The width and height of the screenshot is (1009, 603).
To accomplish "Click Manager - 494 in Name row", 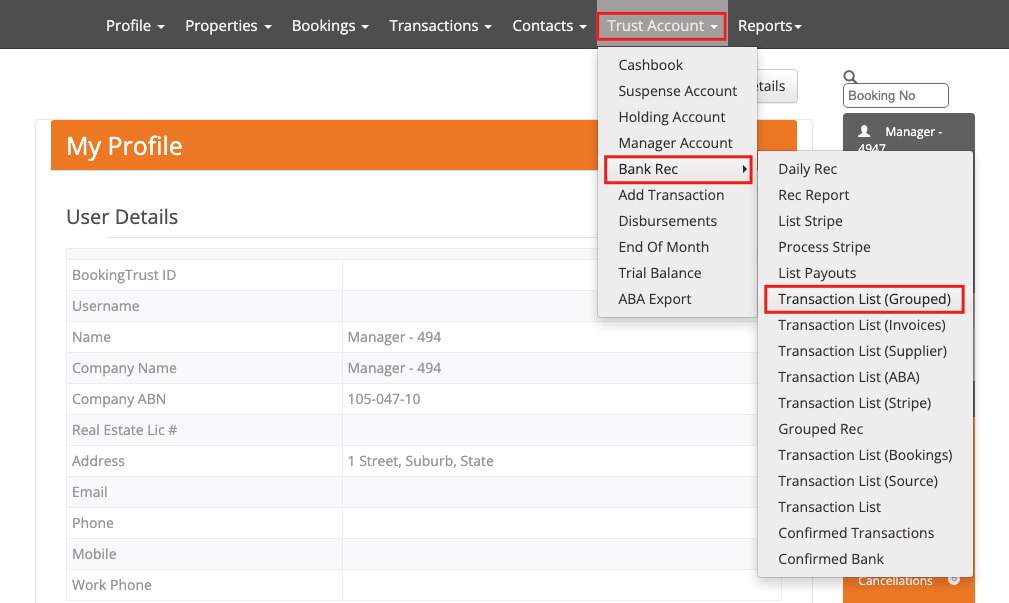I will pos(394,337).
